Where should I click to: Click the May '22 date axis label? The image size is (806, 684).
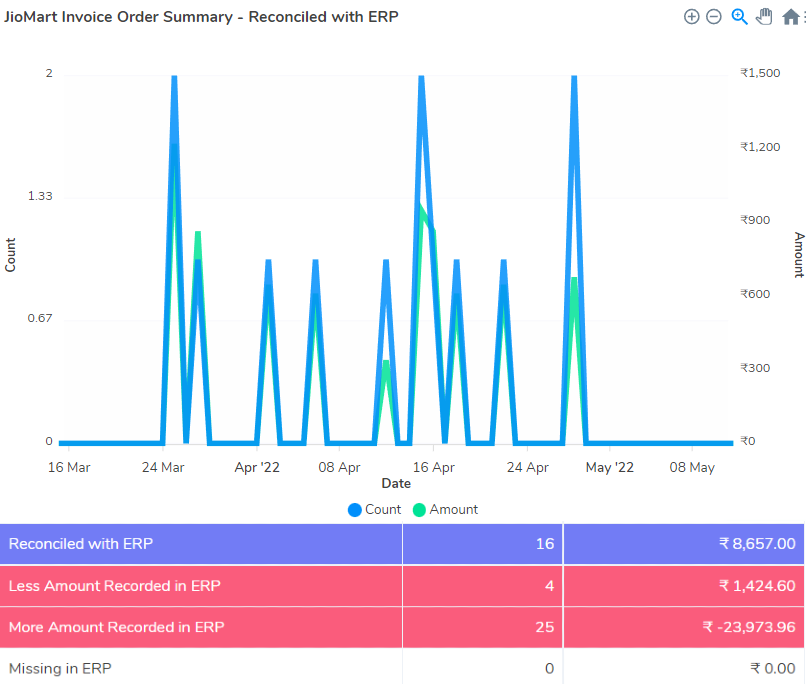point(610,467)
